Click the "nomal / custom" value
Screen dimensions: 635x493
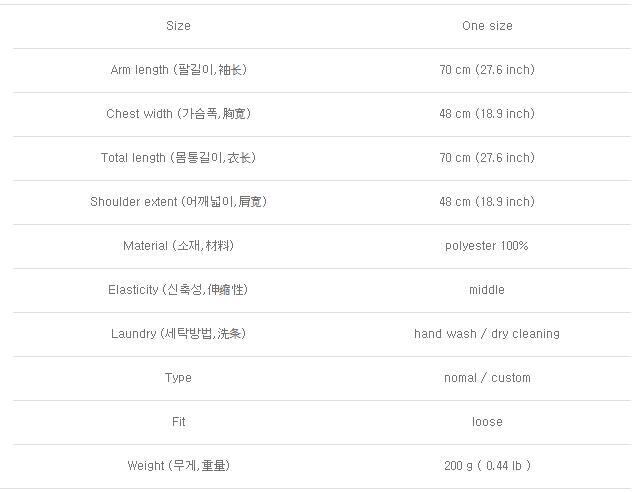coord(487,378)
